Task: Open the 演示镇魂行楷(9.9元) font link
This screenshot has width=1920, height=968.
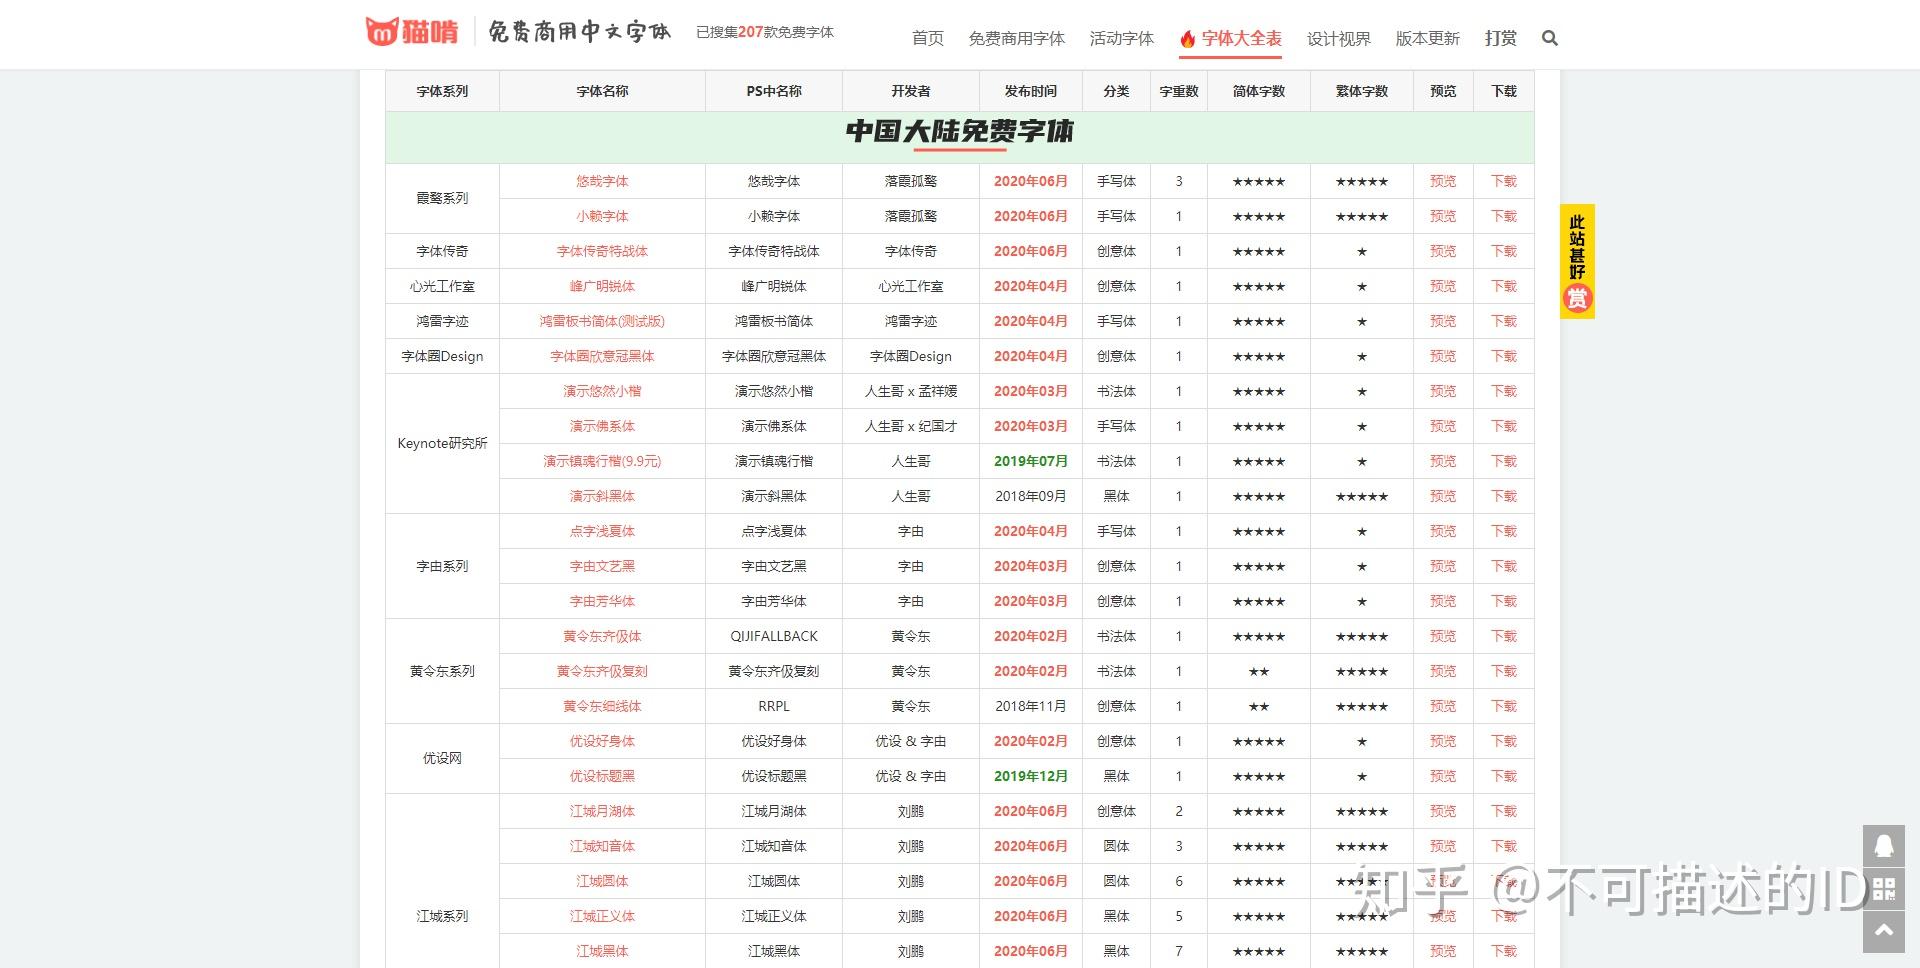Action: click(x=602, y=461)
